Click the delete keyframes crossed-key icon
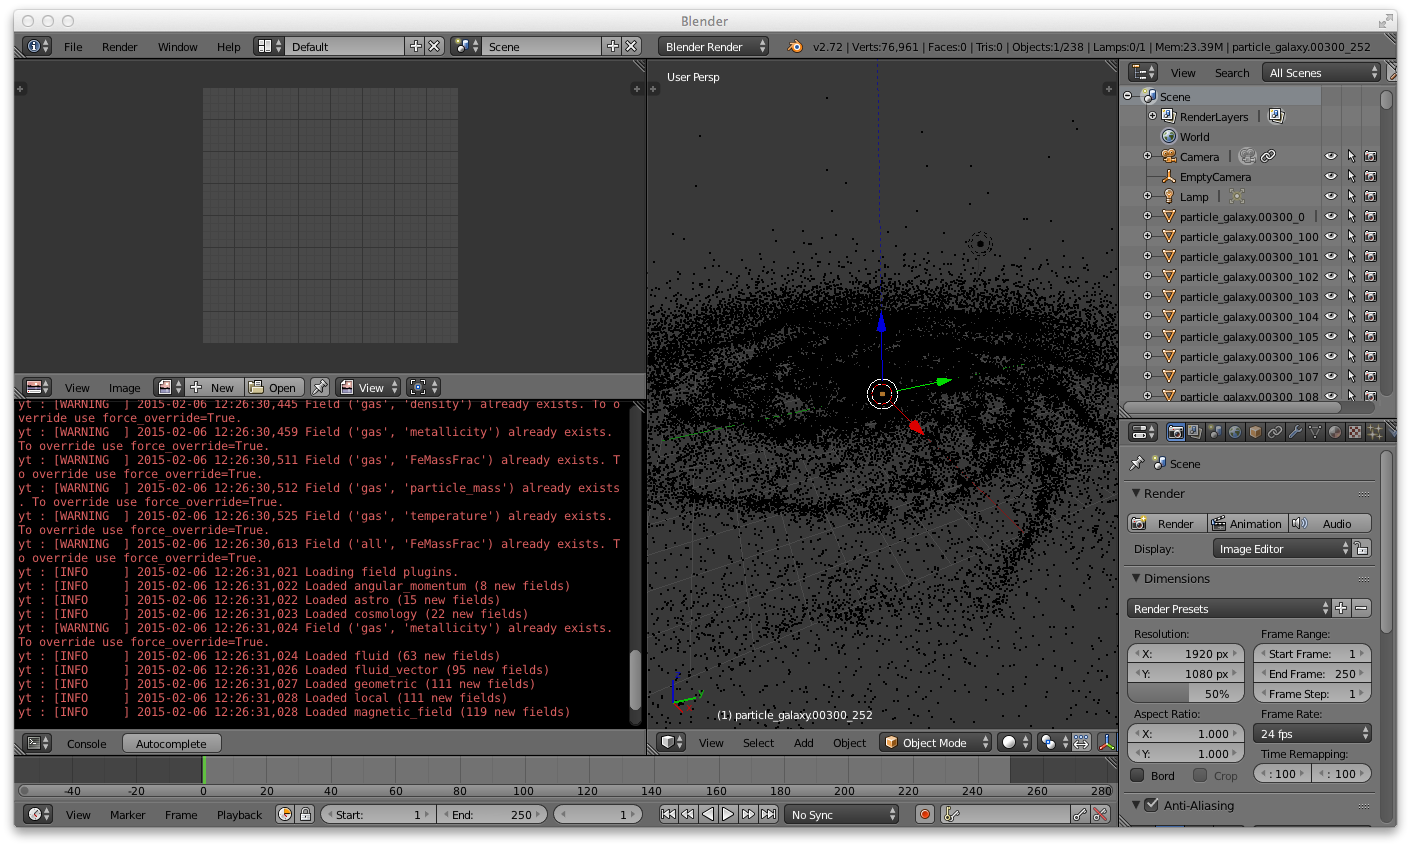Image resolution: width=1411 pixels, height=847 pixels. coord(1101,814)
